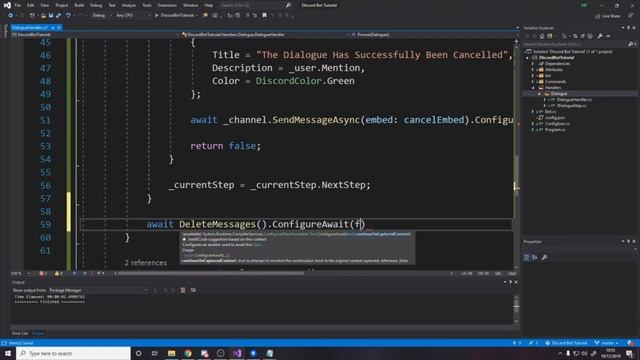
Task: Open Chrome from the taskbar
Action: 188,353
